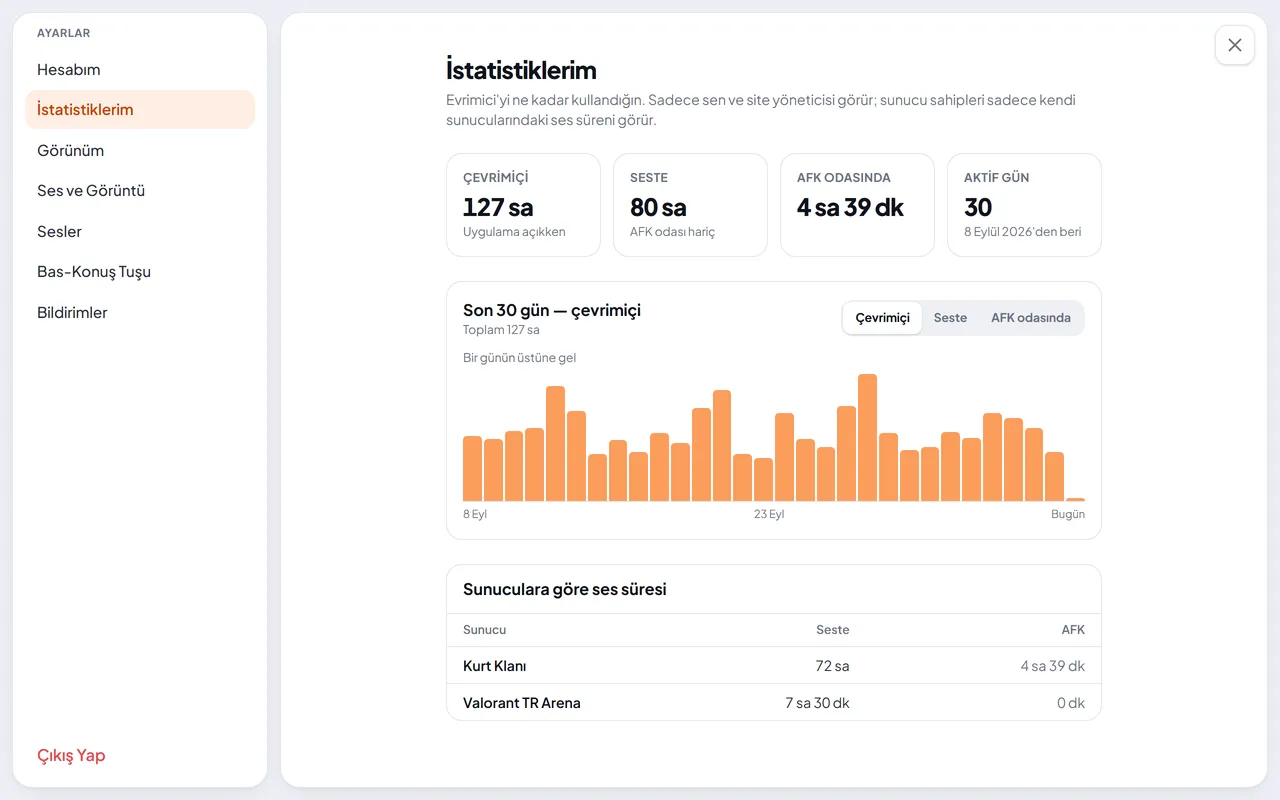
Task: Click the 7 sa 30 dk cell
Action: pos(817,703)
